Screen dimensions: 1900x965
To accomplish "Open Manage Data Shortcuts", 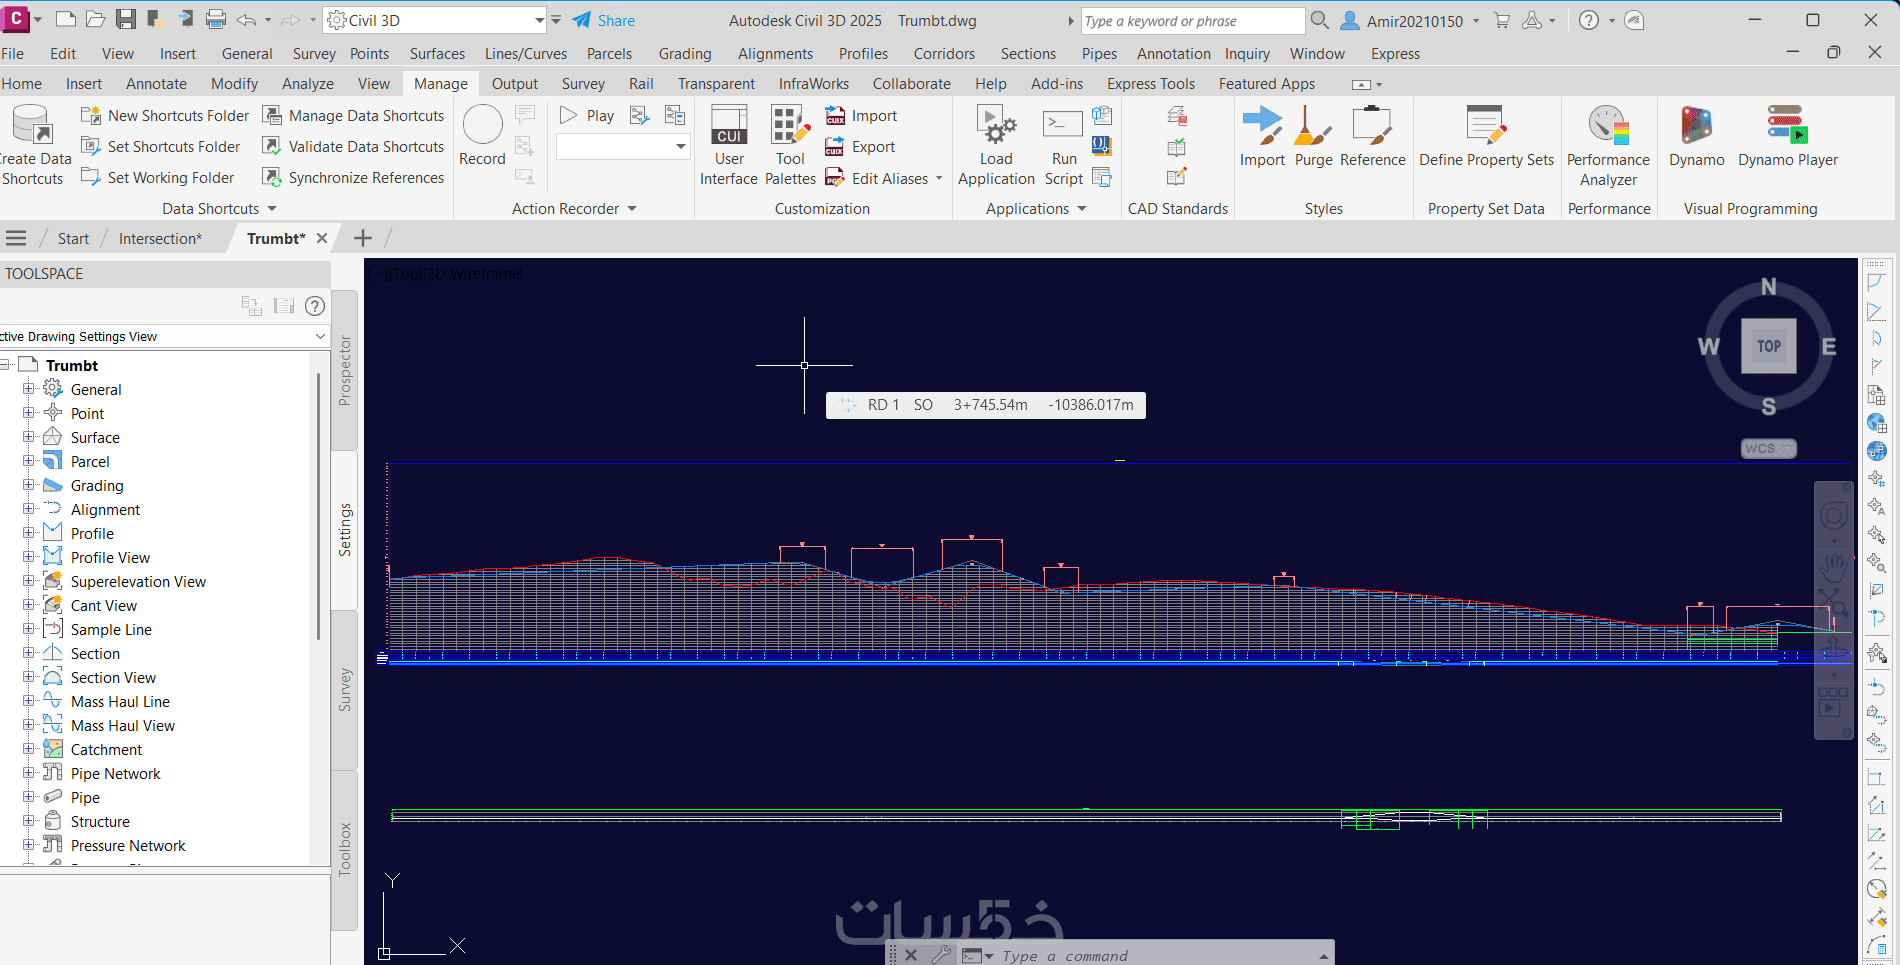I will pos(354,116).
